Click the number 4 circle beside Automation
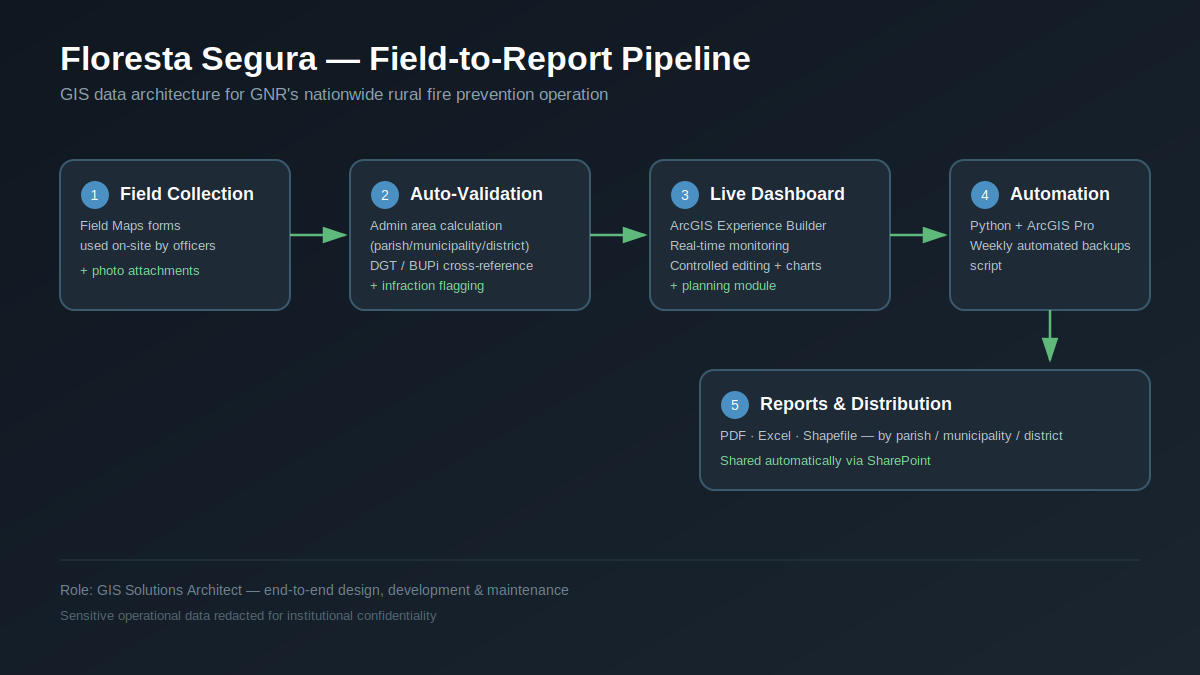 pyautogui.click(x=985, y=195)
